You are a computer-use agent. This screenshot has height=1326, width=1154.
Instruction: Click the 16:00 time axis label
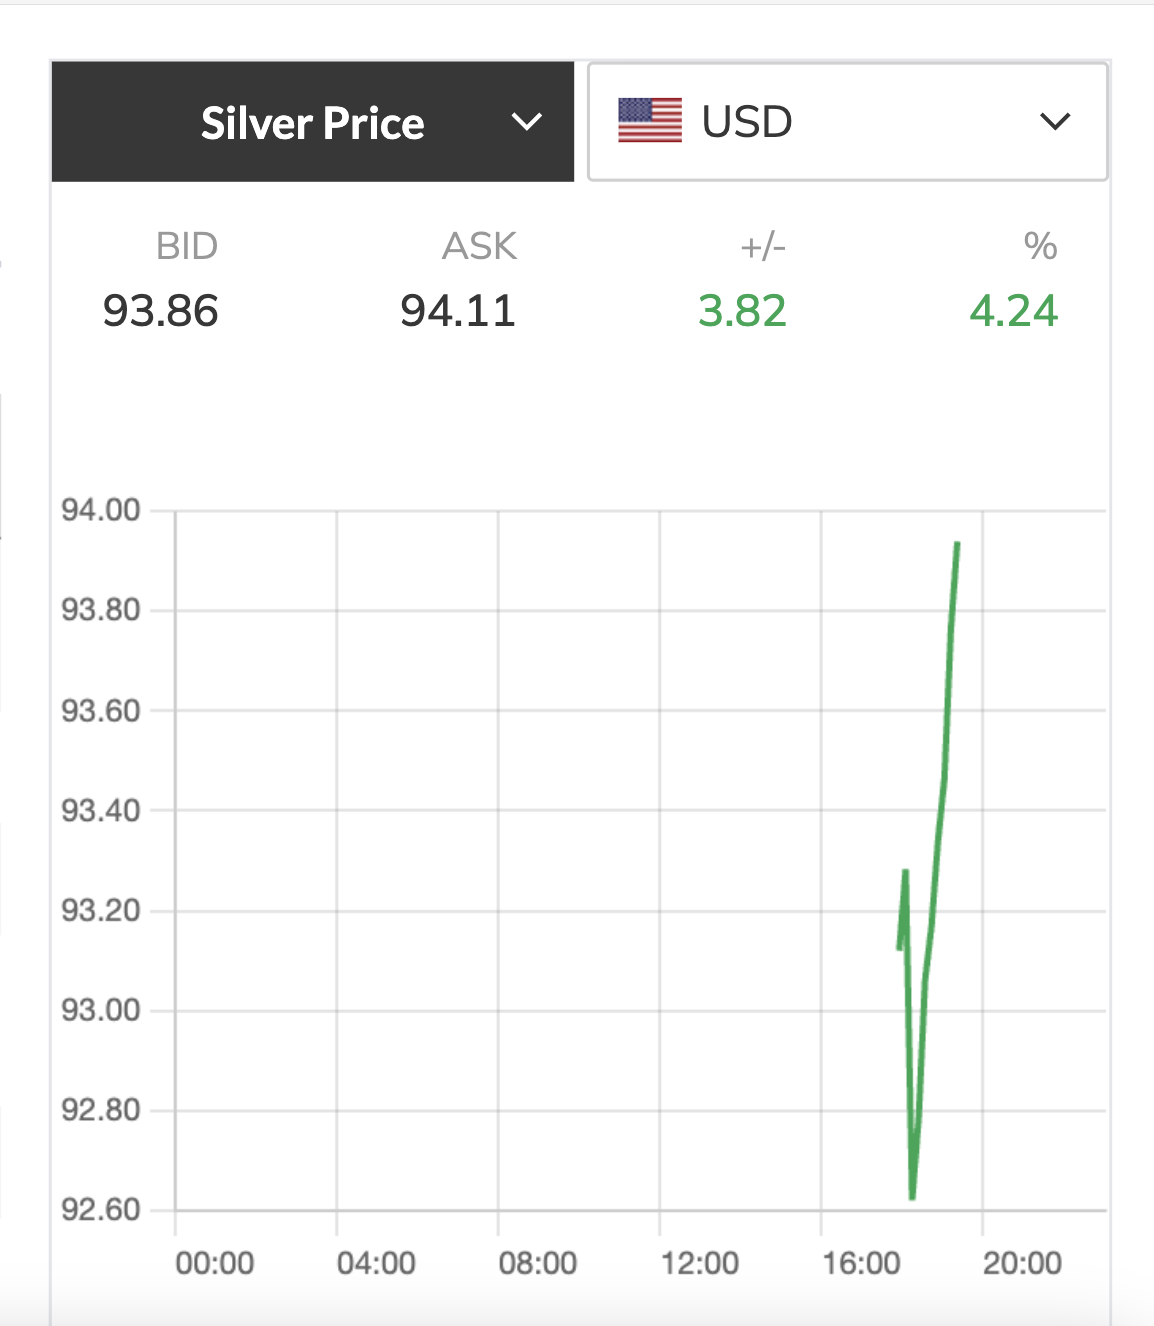pyautogui.click(x=861, y=1263)
